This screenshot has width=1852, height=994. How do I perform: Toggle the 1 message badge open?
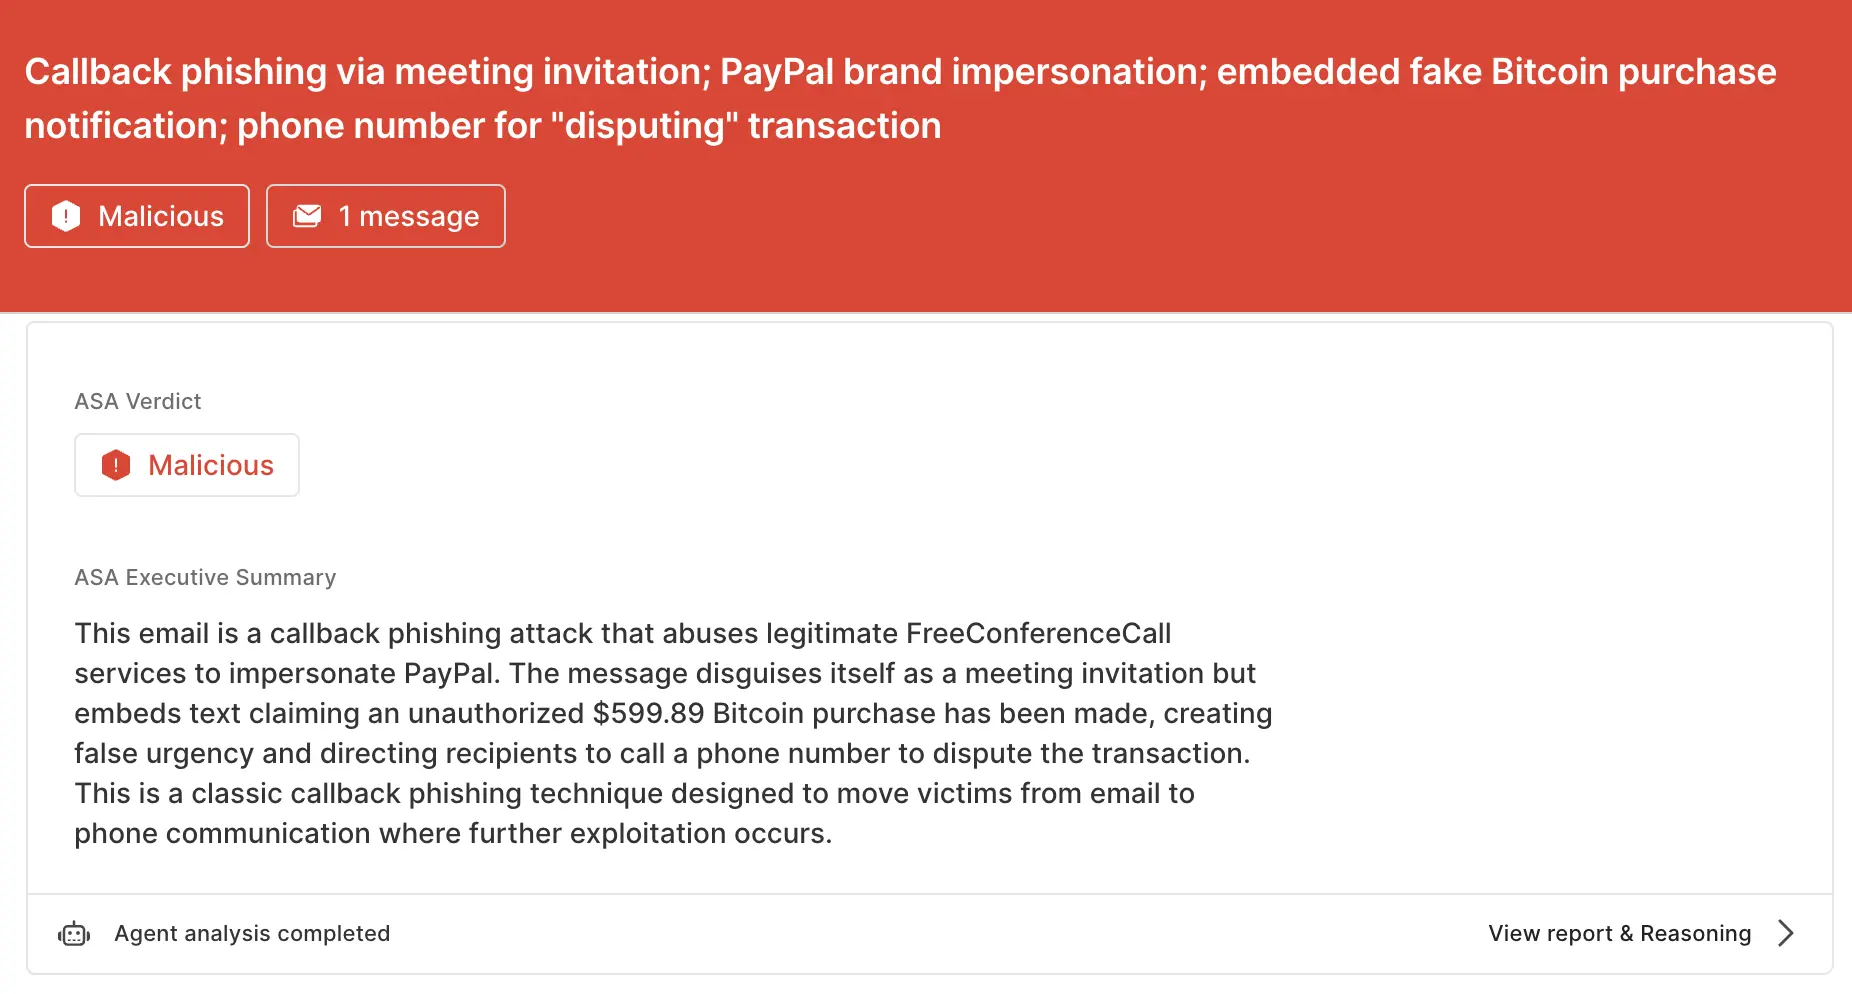(386, 215)
